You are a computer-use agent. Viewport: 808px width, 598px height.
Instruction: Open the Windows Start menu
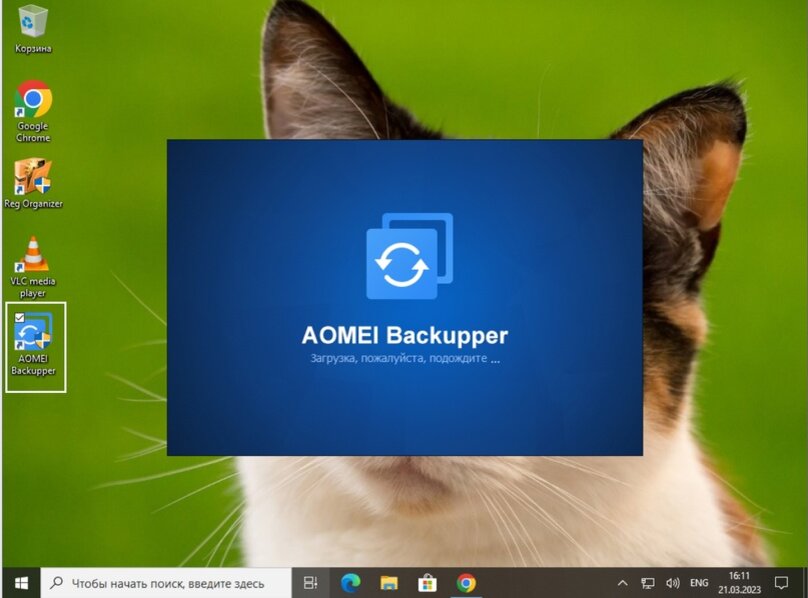(x=21, y=583)
